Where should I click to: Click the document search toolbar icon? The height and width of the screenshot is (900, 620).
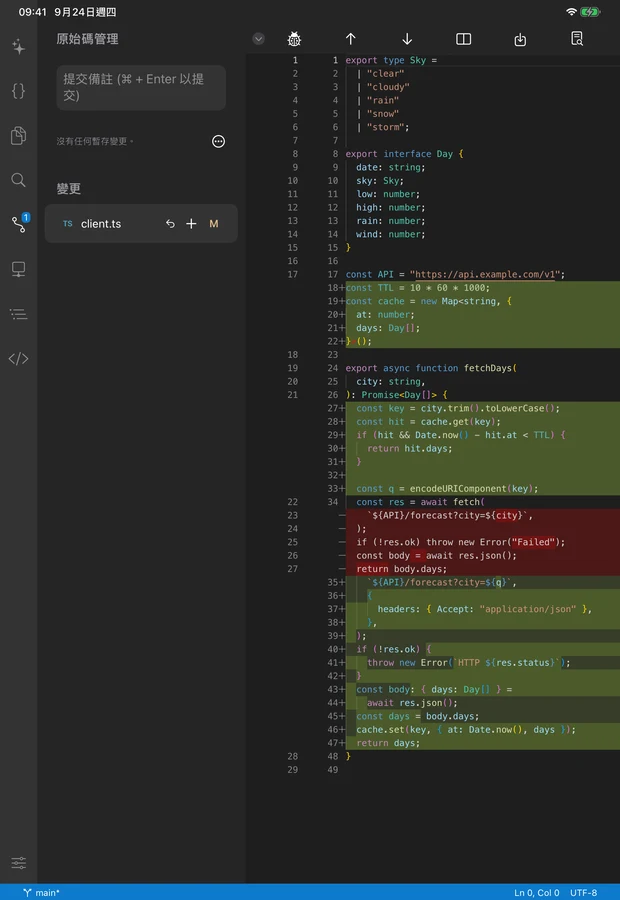pos(577,39)
